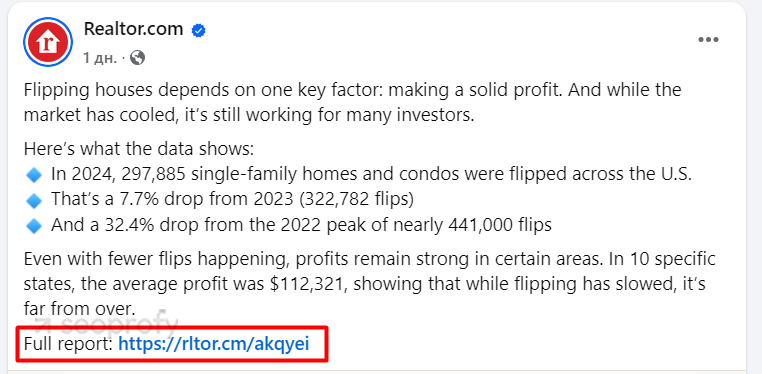Image resolution: width=762 pixels, height=374 pixels.
Task: Click the 'Full report:' label text
Action: coord(68,344)
